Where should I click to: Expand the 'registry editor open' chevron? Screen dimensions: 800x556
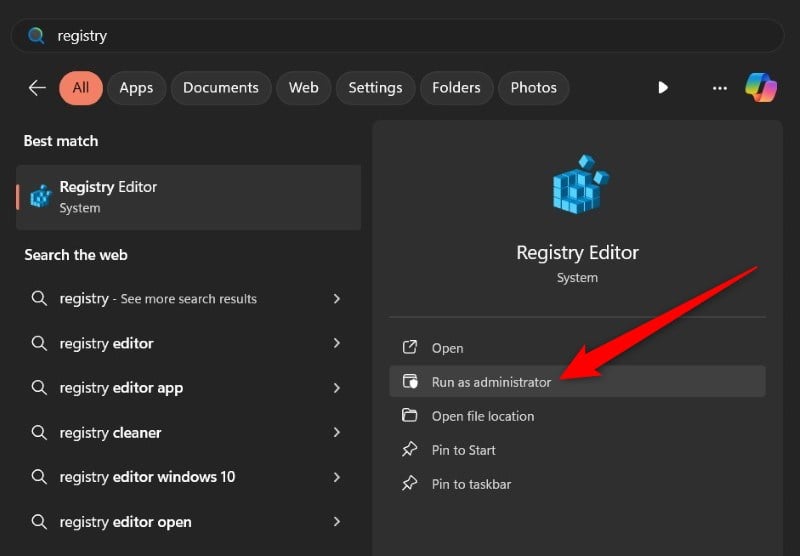pos(337,521)
